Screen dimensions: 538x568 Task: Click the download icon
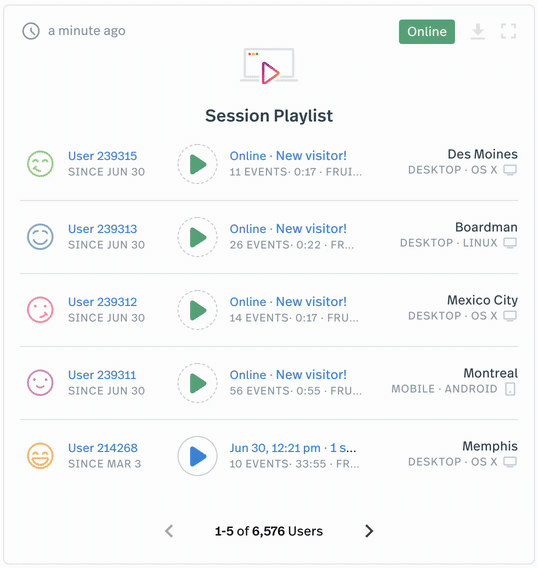coord(478,32)
